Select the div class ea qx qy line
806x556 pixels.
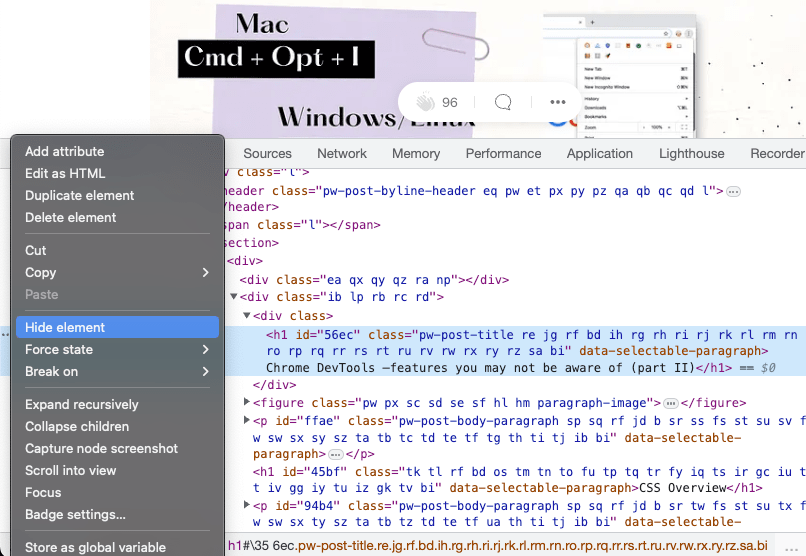(374, 280)
